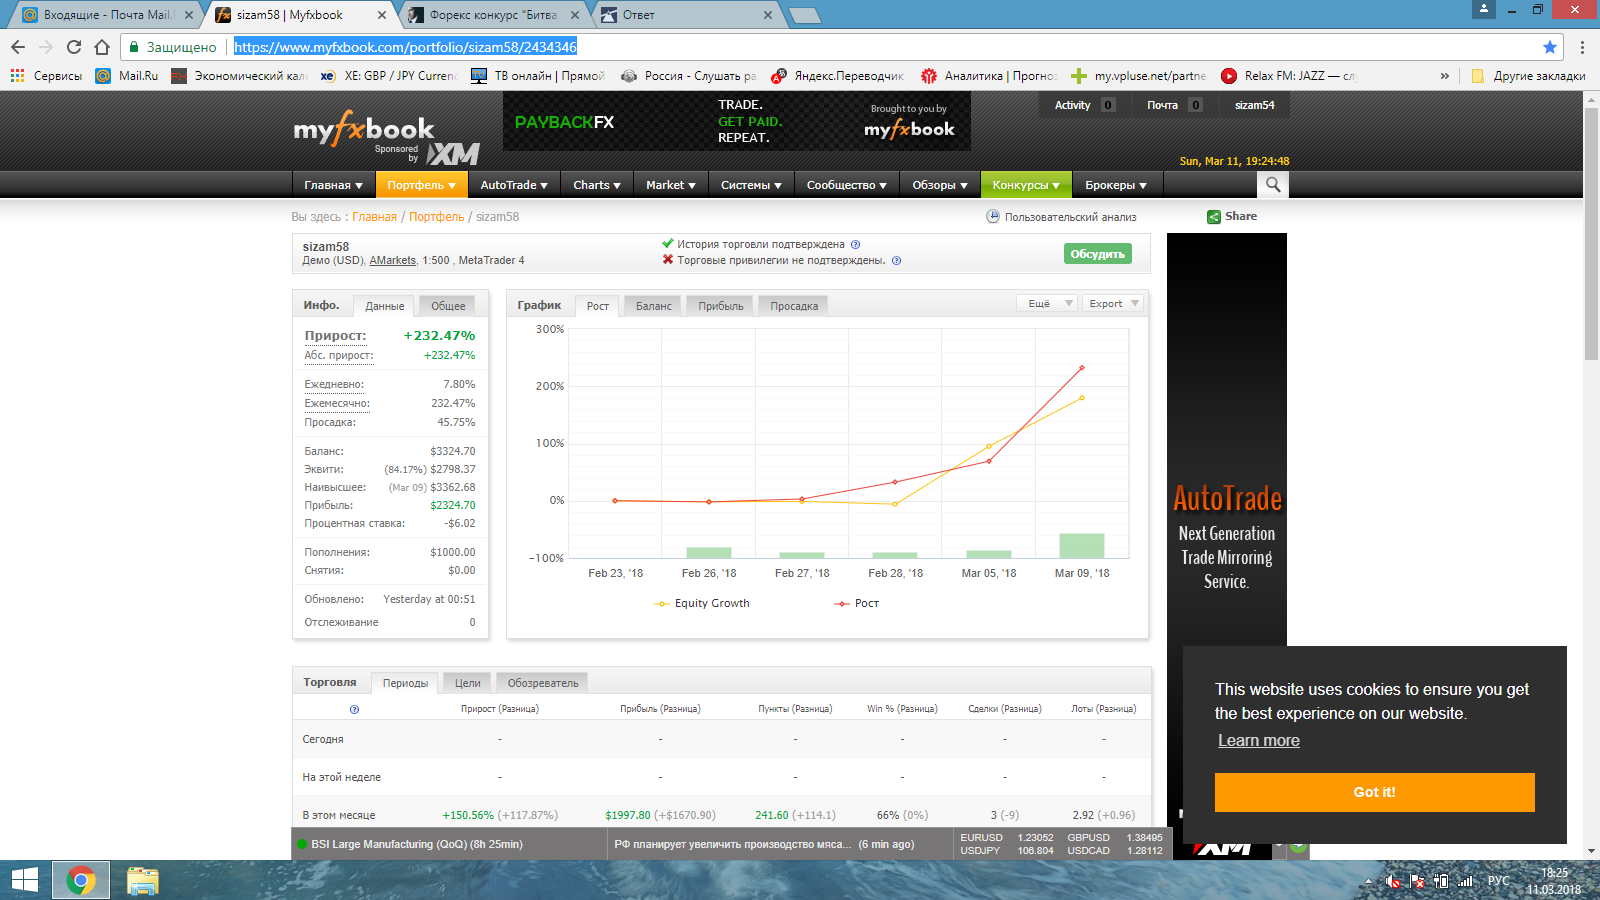Click help icon next to Торговые привилегии
The image size is (1600, 900).
click(x=896, y=261)
